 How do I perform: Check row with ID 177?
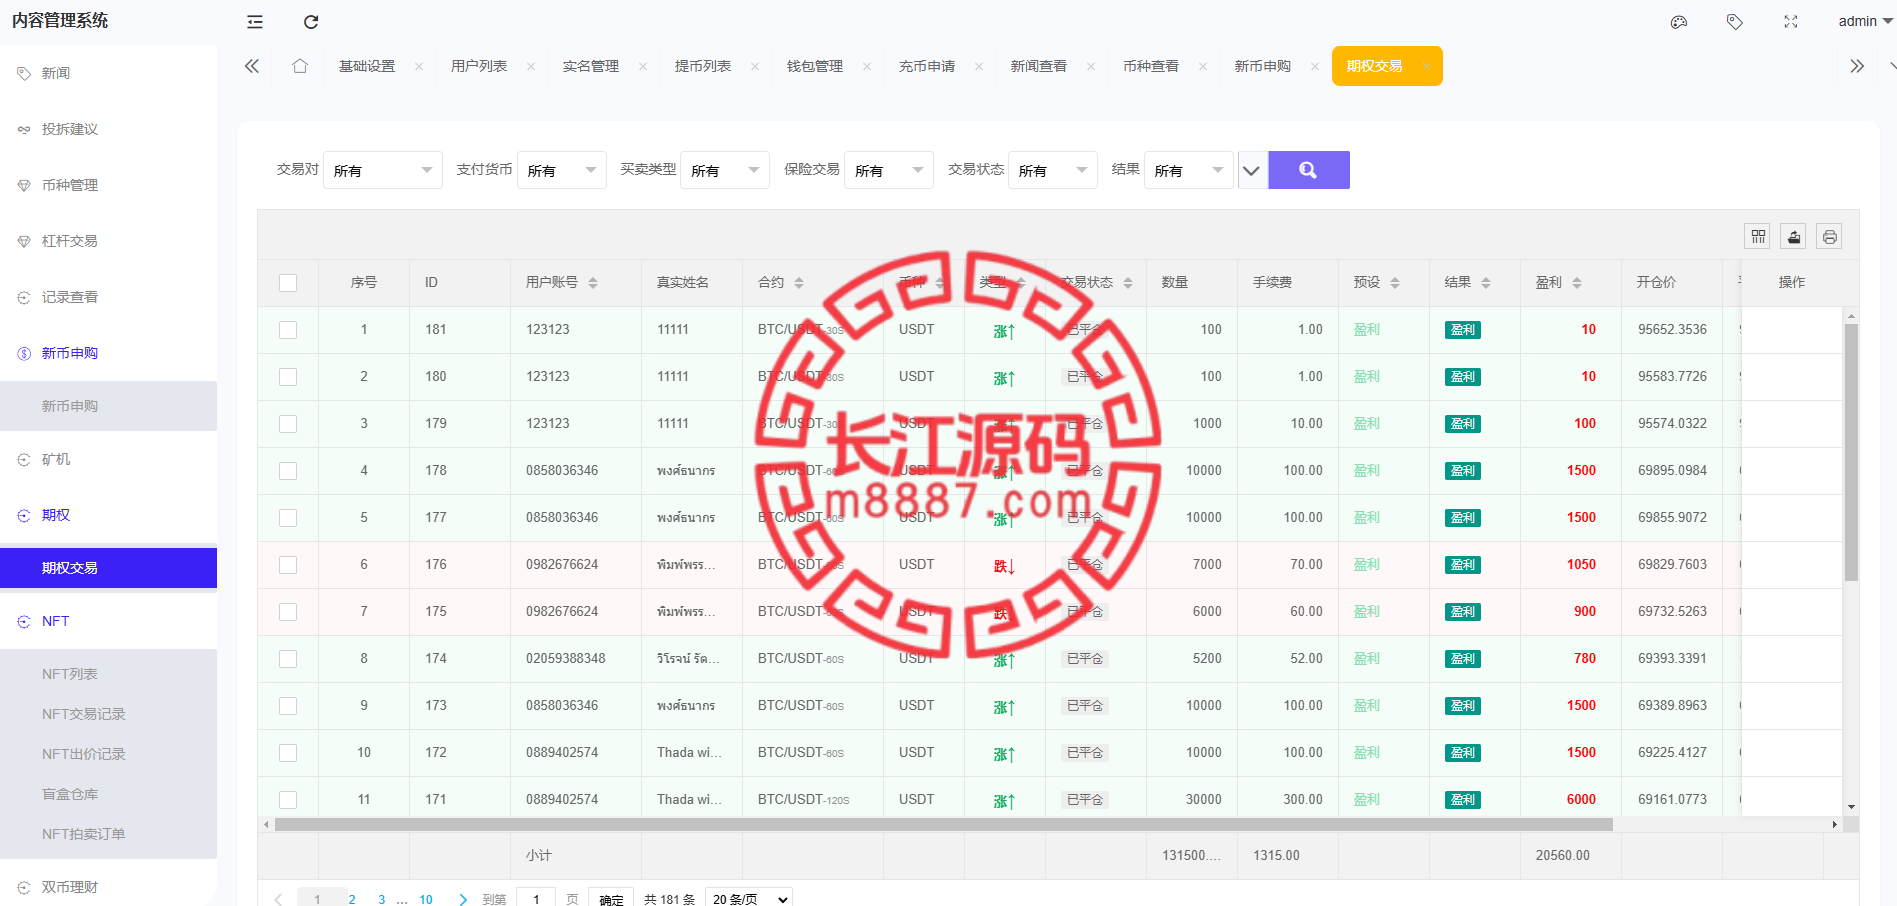click(x=288, y=518)
